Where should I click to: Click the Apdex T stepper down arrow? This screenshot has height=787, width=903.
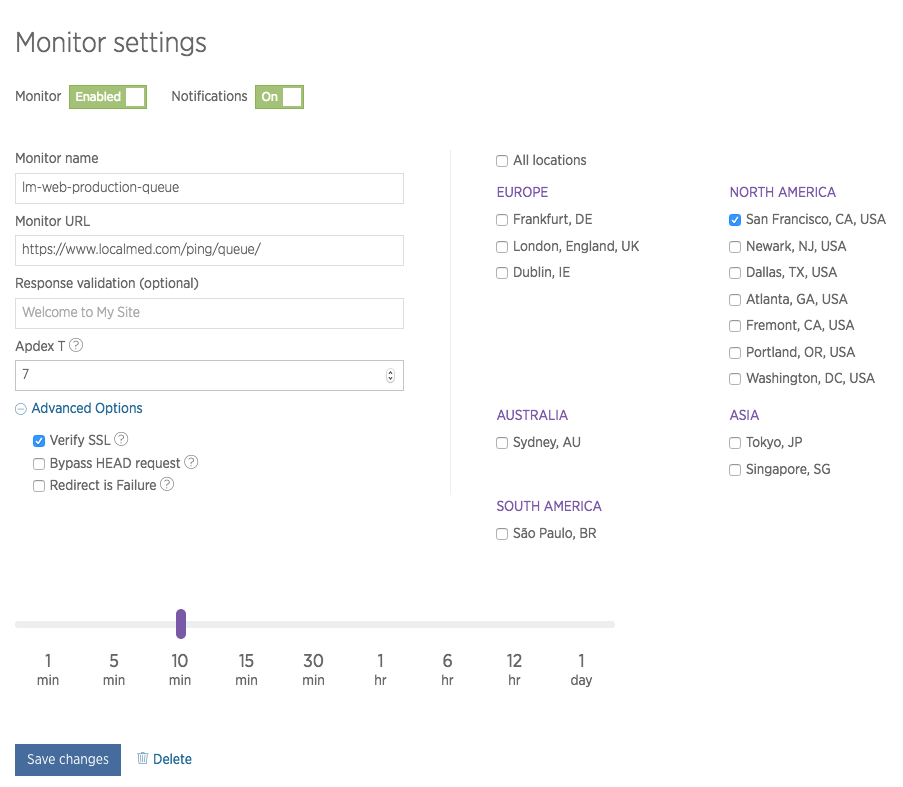(390, 380)
